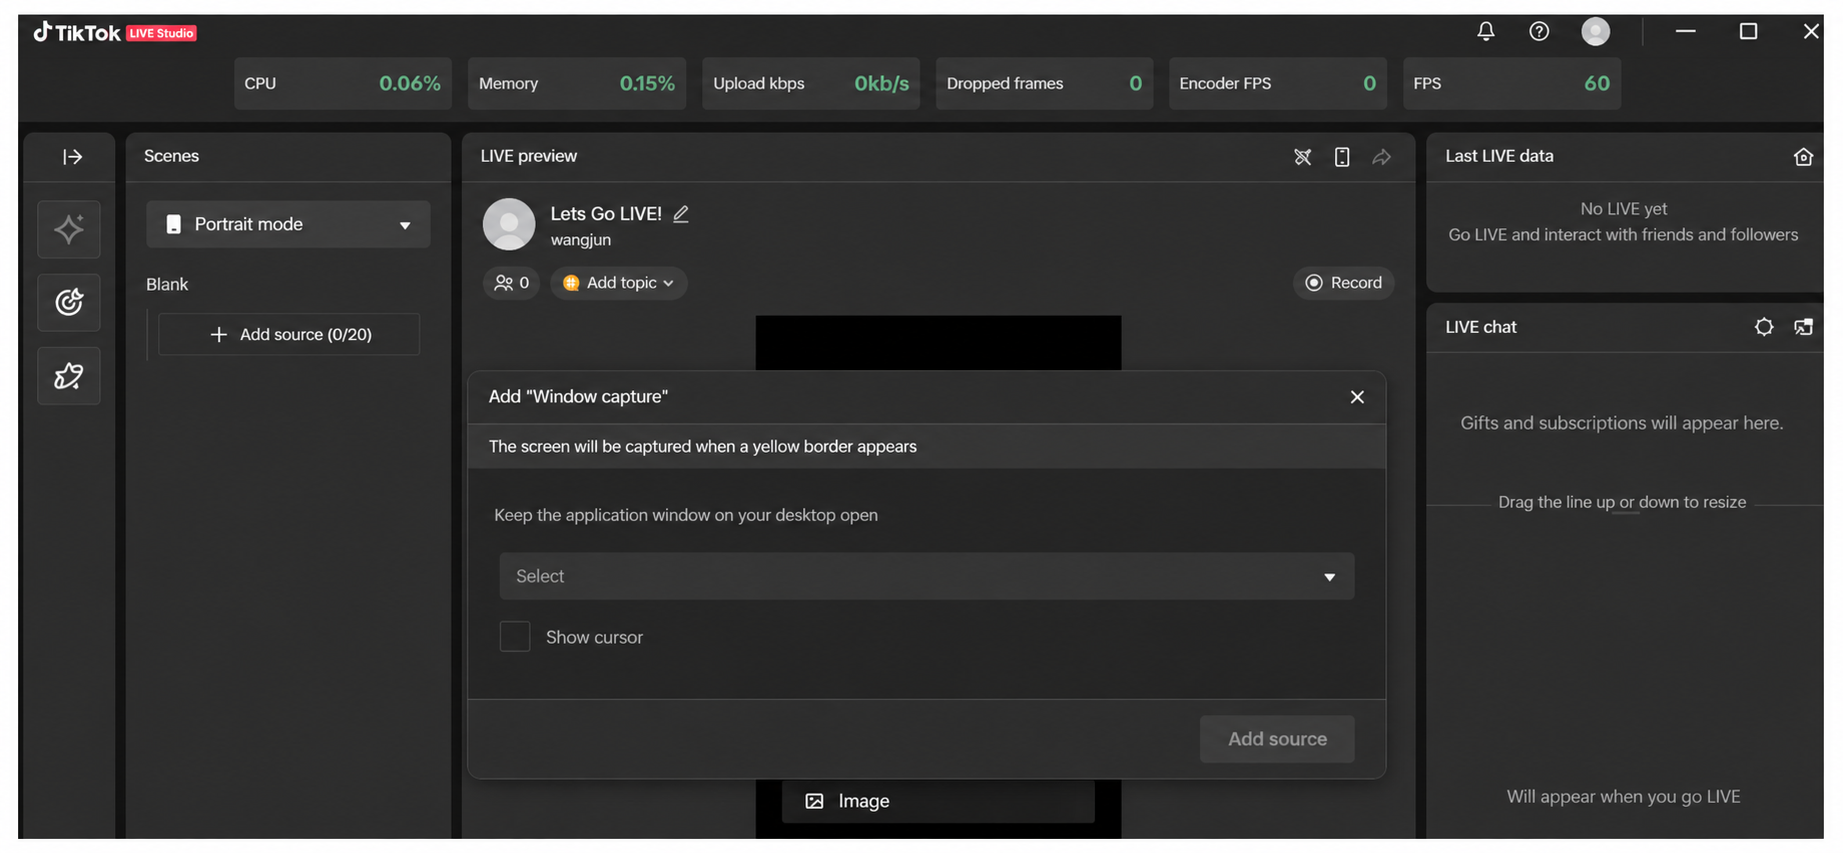Click the streamer profile picture in preview

(509, 224)
